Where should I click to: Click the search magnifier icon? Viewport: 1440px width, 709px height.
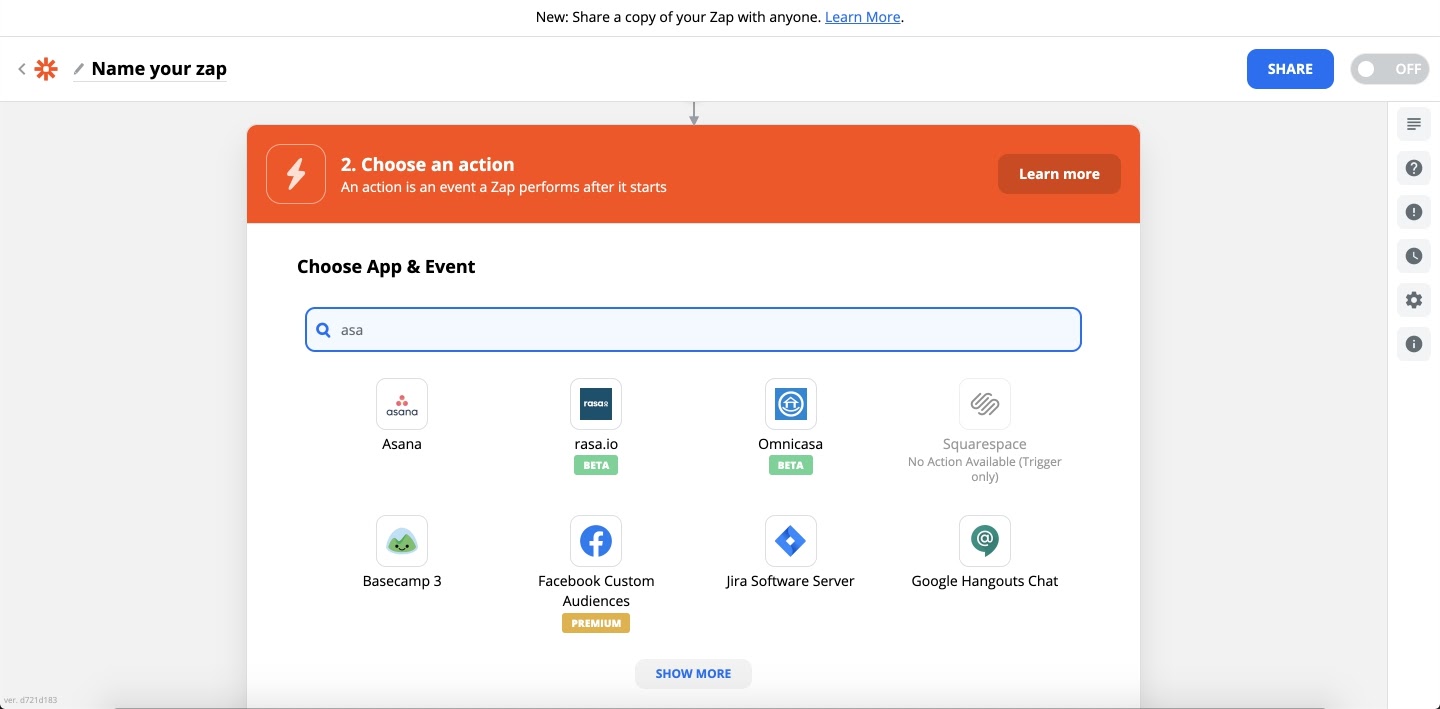click(x=324, y=329)
